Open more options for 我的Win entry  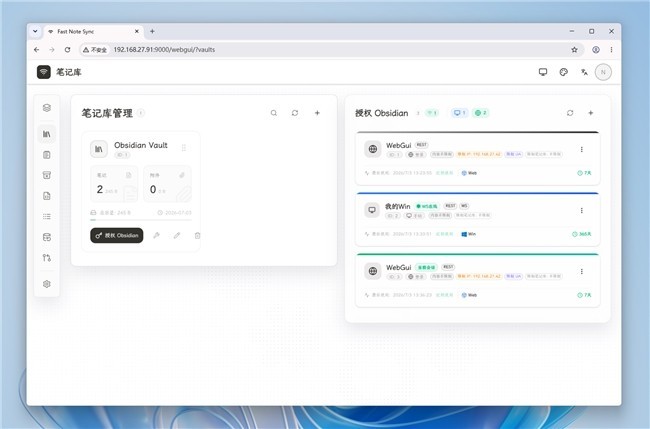click(x=582, y=211)
